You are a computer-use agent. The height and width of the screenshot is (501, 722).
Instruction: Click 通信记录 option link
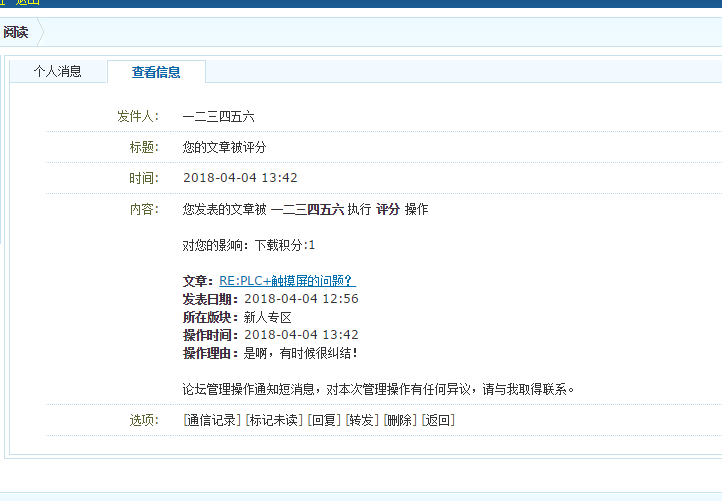212,420
